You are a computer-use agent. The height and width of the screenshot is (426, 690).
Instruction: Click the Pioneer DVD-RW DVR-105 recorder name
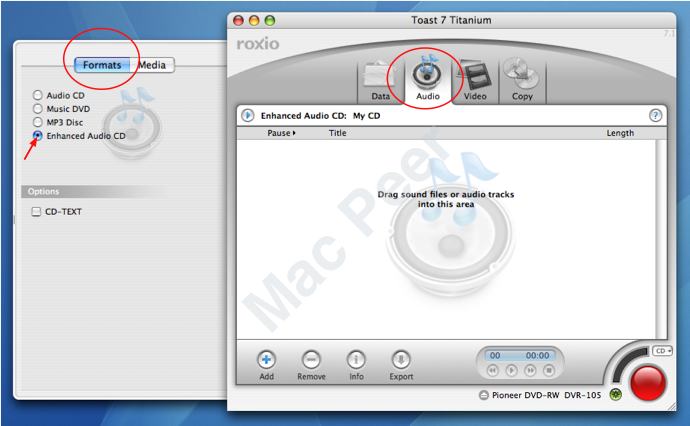pos(546,395)
